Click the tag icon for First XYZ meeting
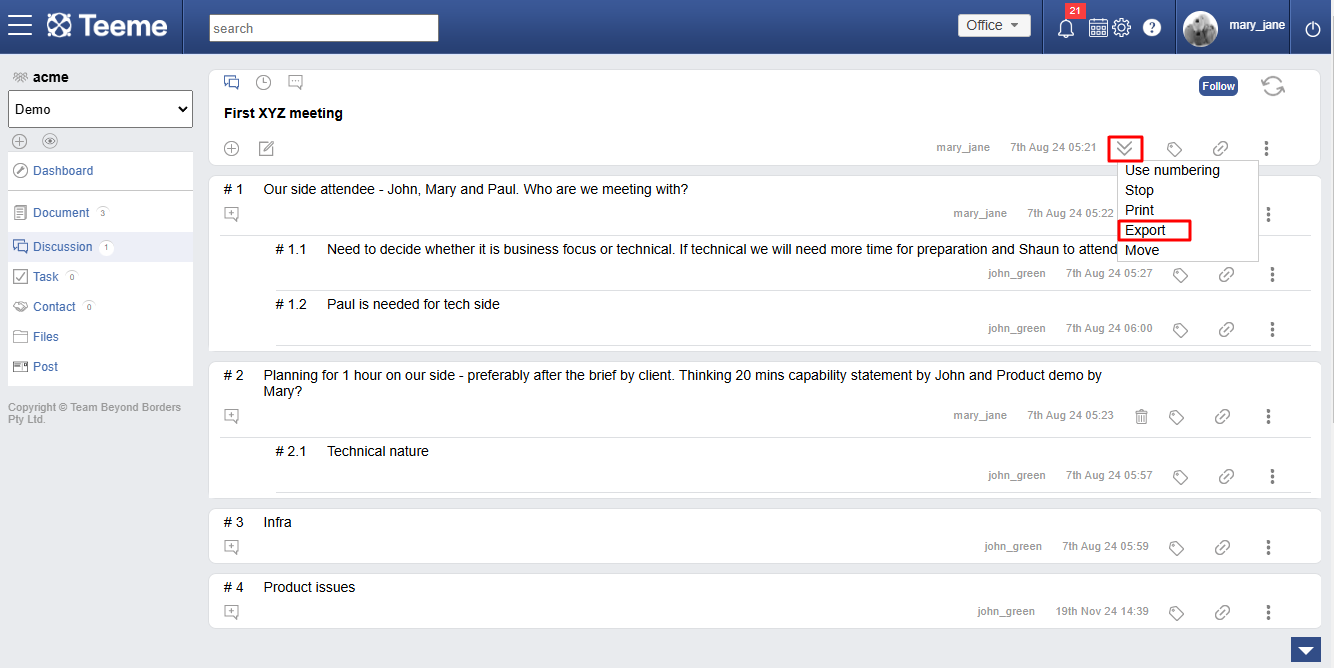Image resolution: width=1334 pixels, height=668 pixels. point(1175,149)
